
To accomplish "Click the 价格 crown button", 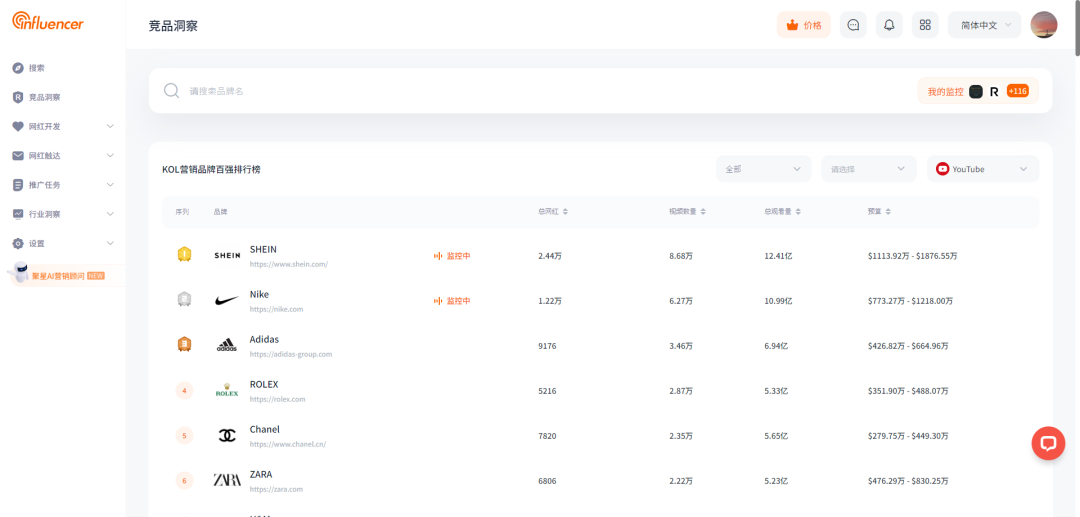I will 804,25.
